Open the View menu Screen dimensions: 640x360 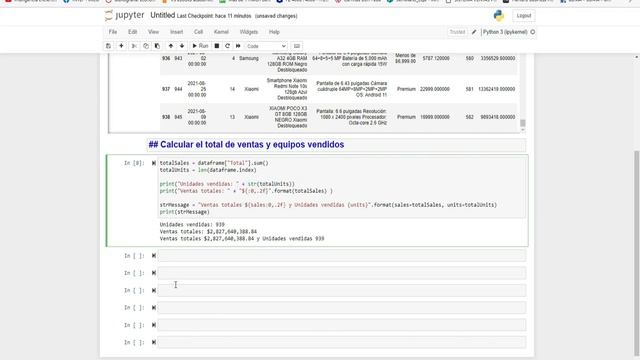tap(153, 32)
